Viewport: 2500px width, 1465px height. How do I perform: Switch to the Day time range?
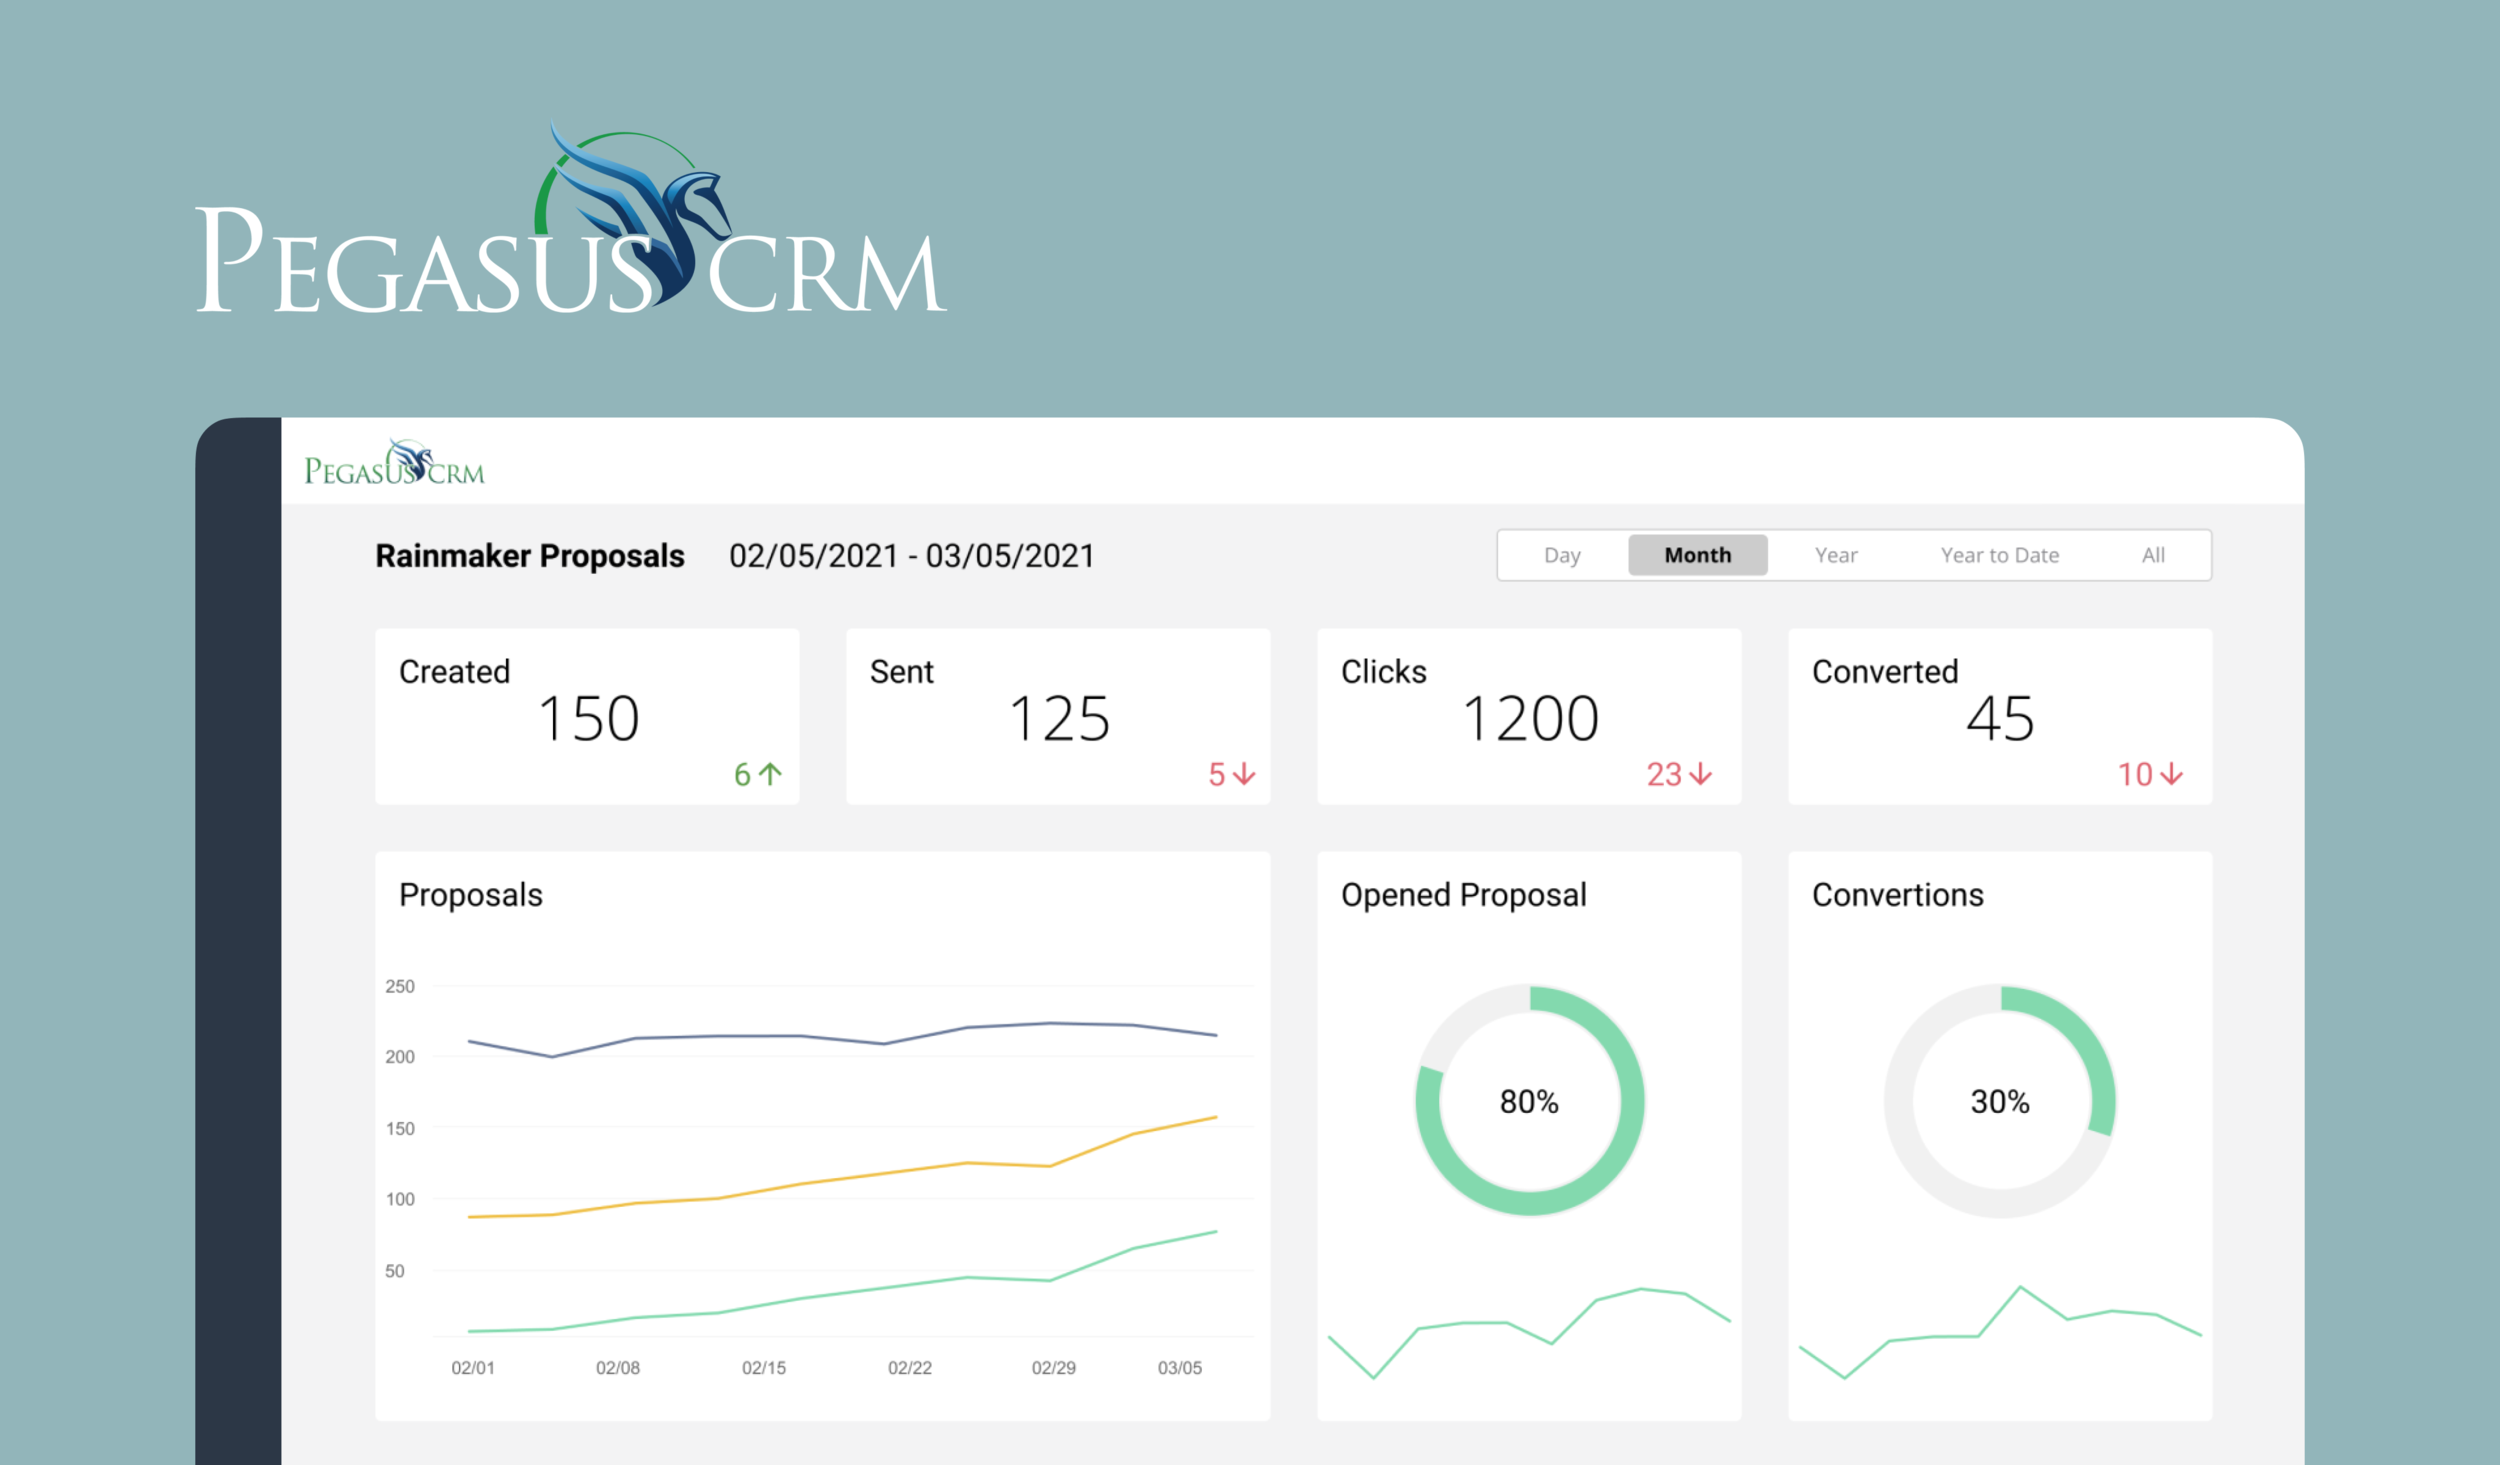[1562, 555]
